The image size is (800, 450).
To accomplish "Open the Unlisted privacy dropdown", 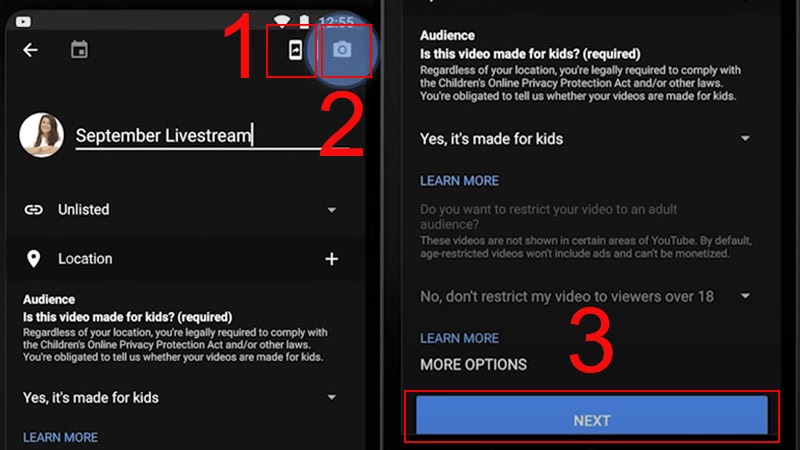I will [x=331, y=210].
